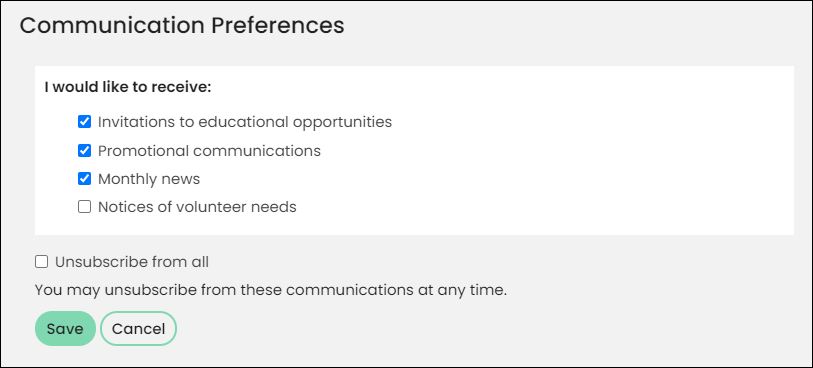Untick the Monthly news checkbox

coord(84,179)
